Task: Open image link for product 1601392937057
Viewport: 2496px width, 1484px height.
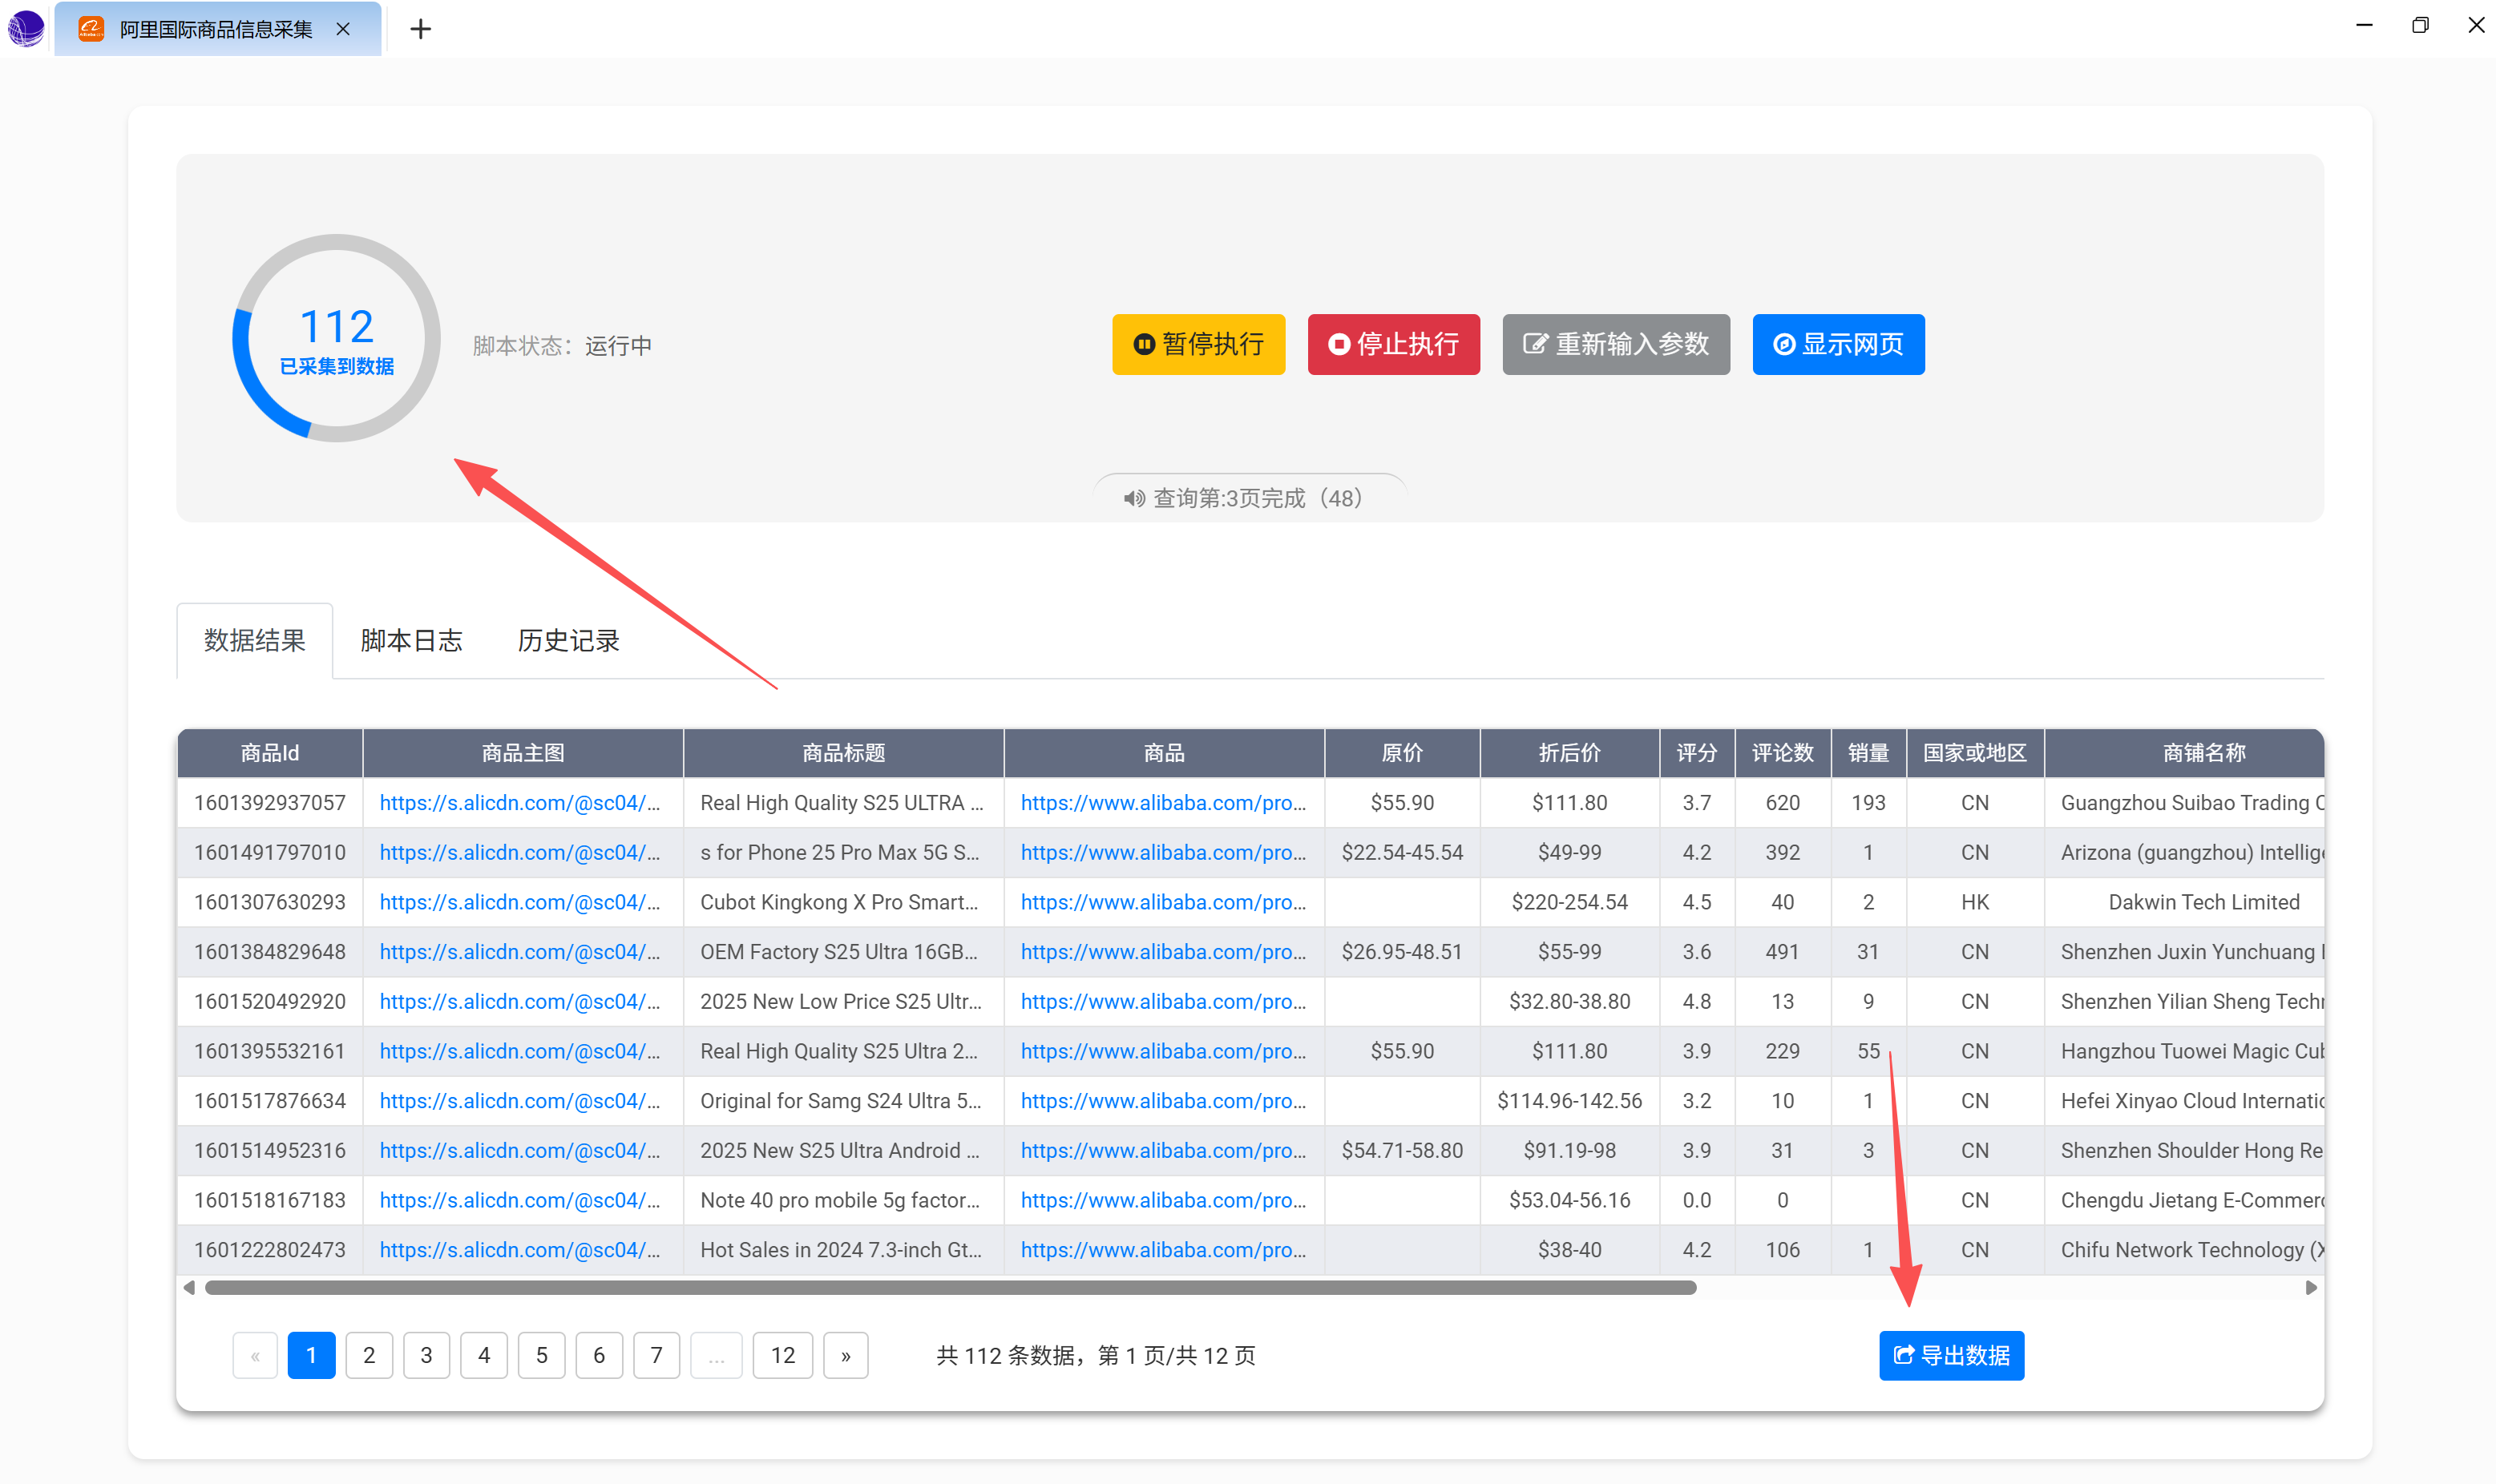Action: coord(520,803)
